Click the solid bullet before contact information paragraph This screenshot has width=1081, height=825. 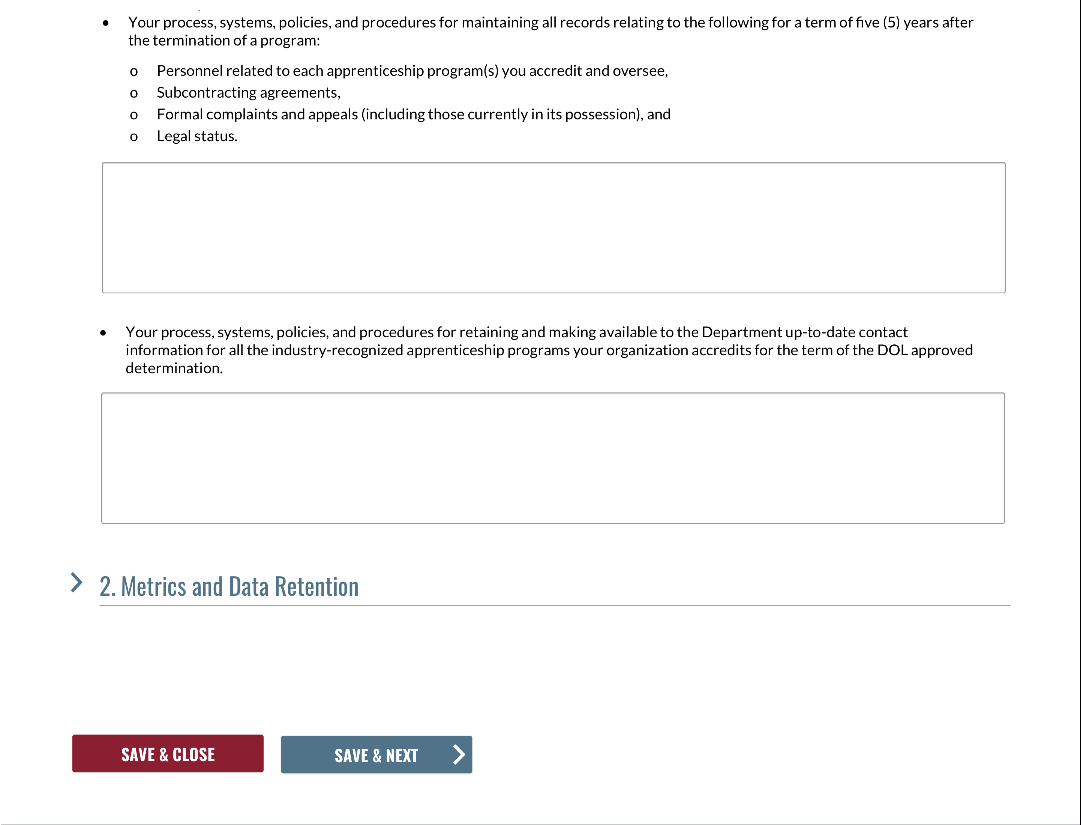click(102, 332)
